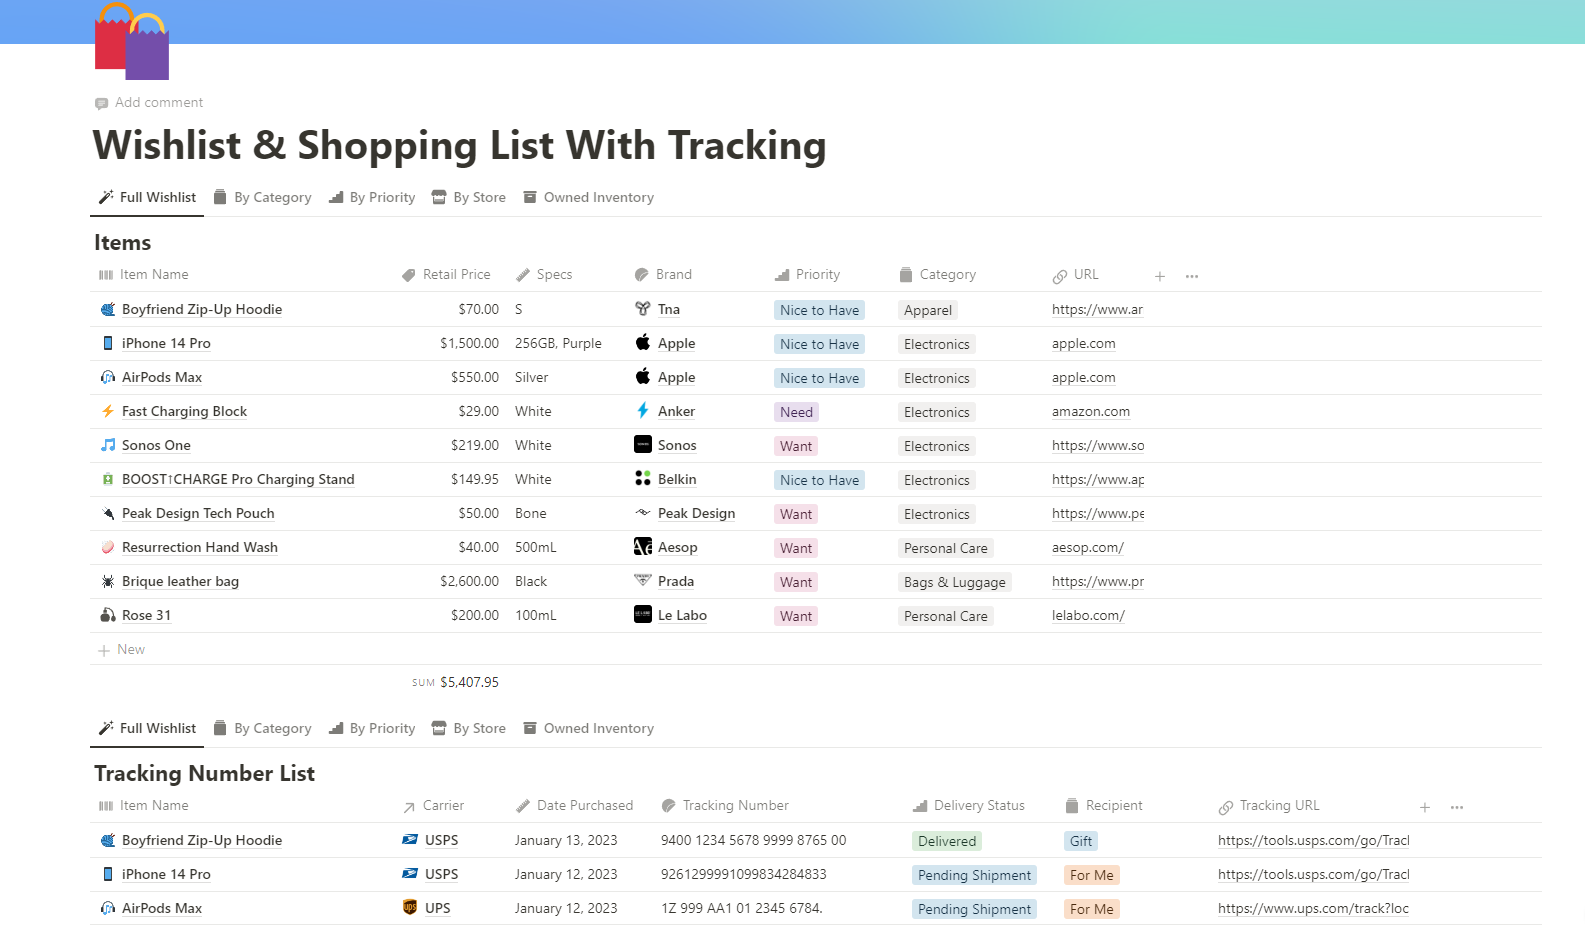Click the Need priority tag
Image resolution: width=1585 pixels, height=935 pixels.
797,412
